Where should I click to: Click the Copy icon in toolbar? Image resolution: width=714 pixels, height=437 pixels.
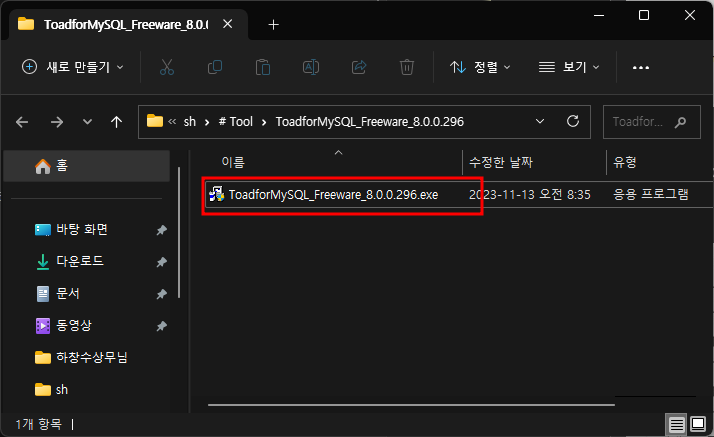coord(215,67)
